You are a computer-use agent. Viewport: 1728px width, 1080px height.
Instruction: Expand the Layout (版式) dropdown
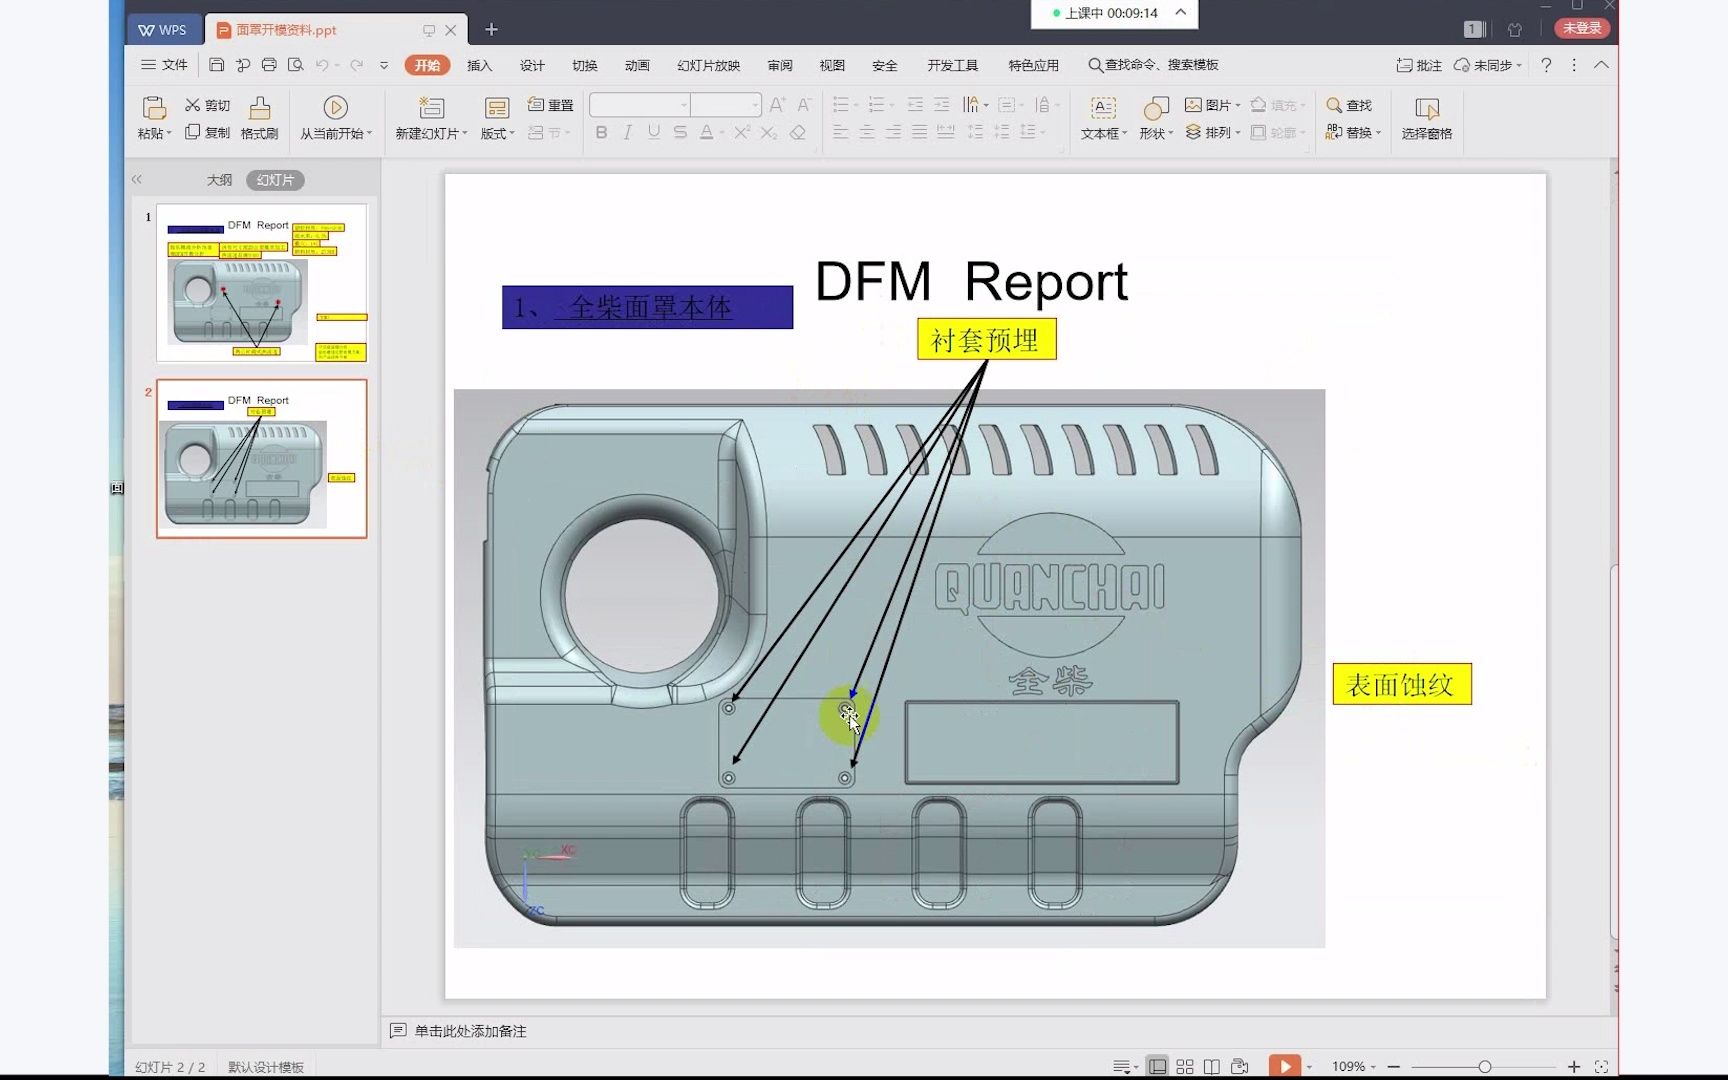[497, 133]
